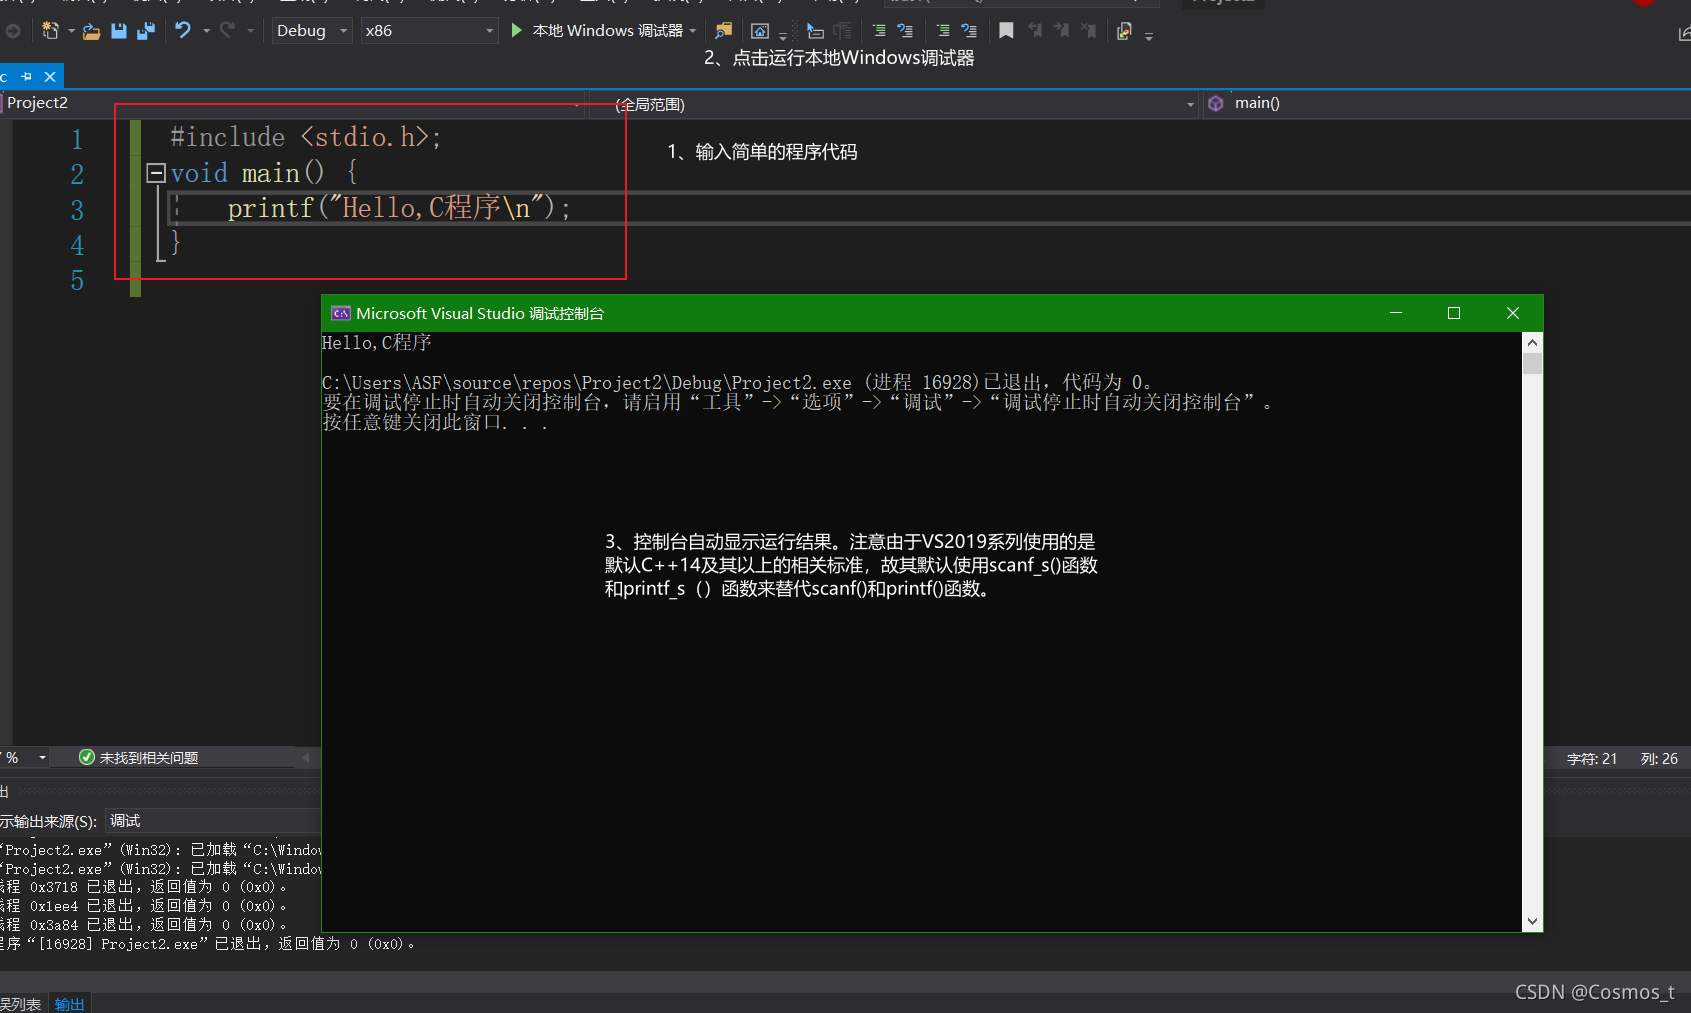Pin the open editor tab
Image resolution: width=1691 pixels, height=1013 pixels.
point(27,77)
